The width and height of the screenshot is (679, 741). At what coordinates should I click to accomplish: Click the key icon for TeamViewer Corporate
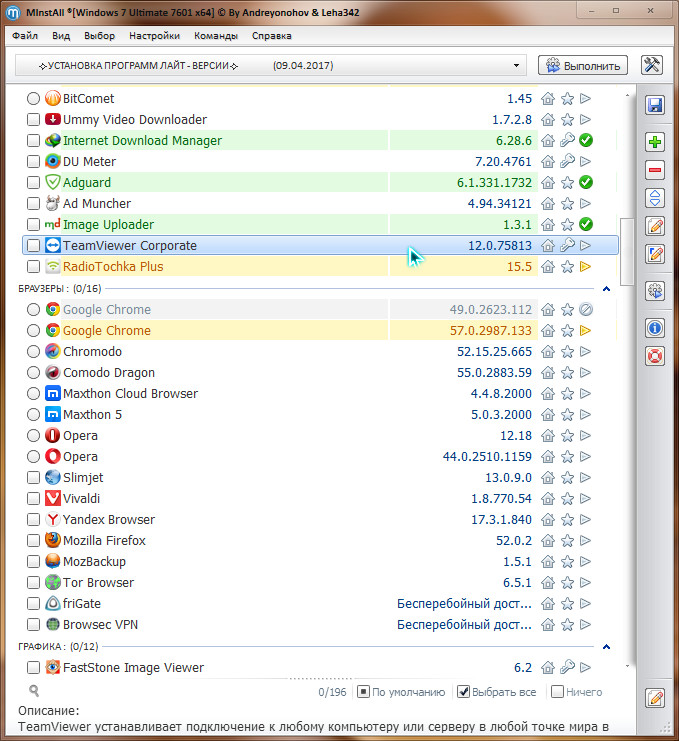pos(567,245)
